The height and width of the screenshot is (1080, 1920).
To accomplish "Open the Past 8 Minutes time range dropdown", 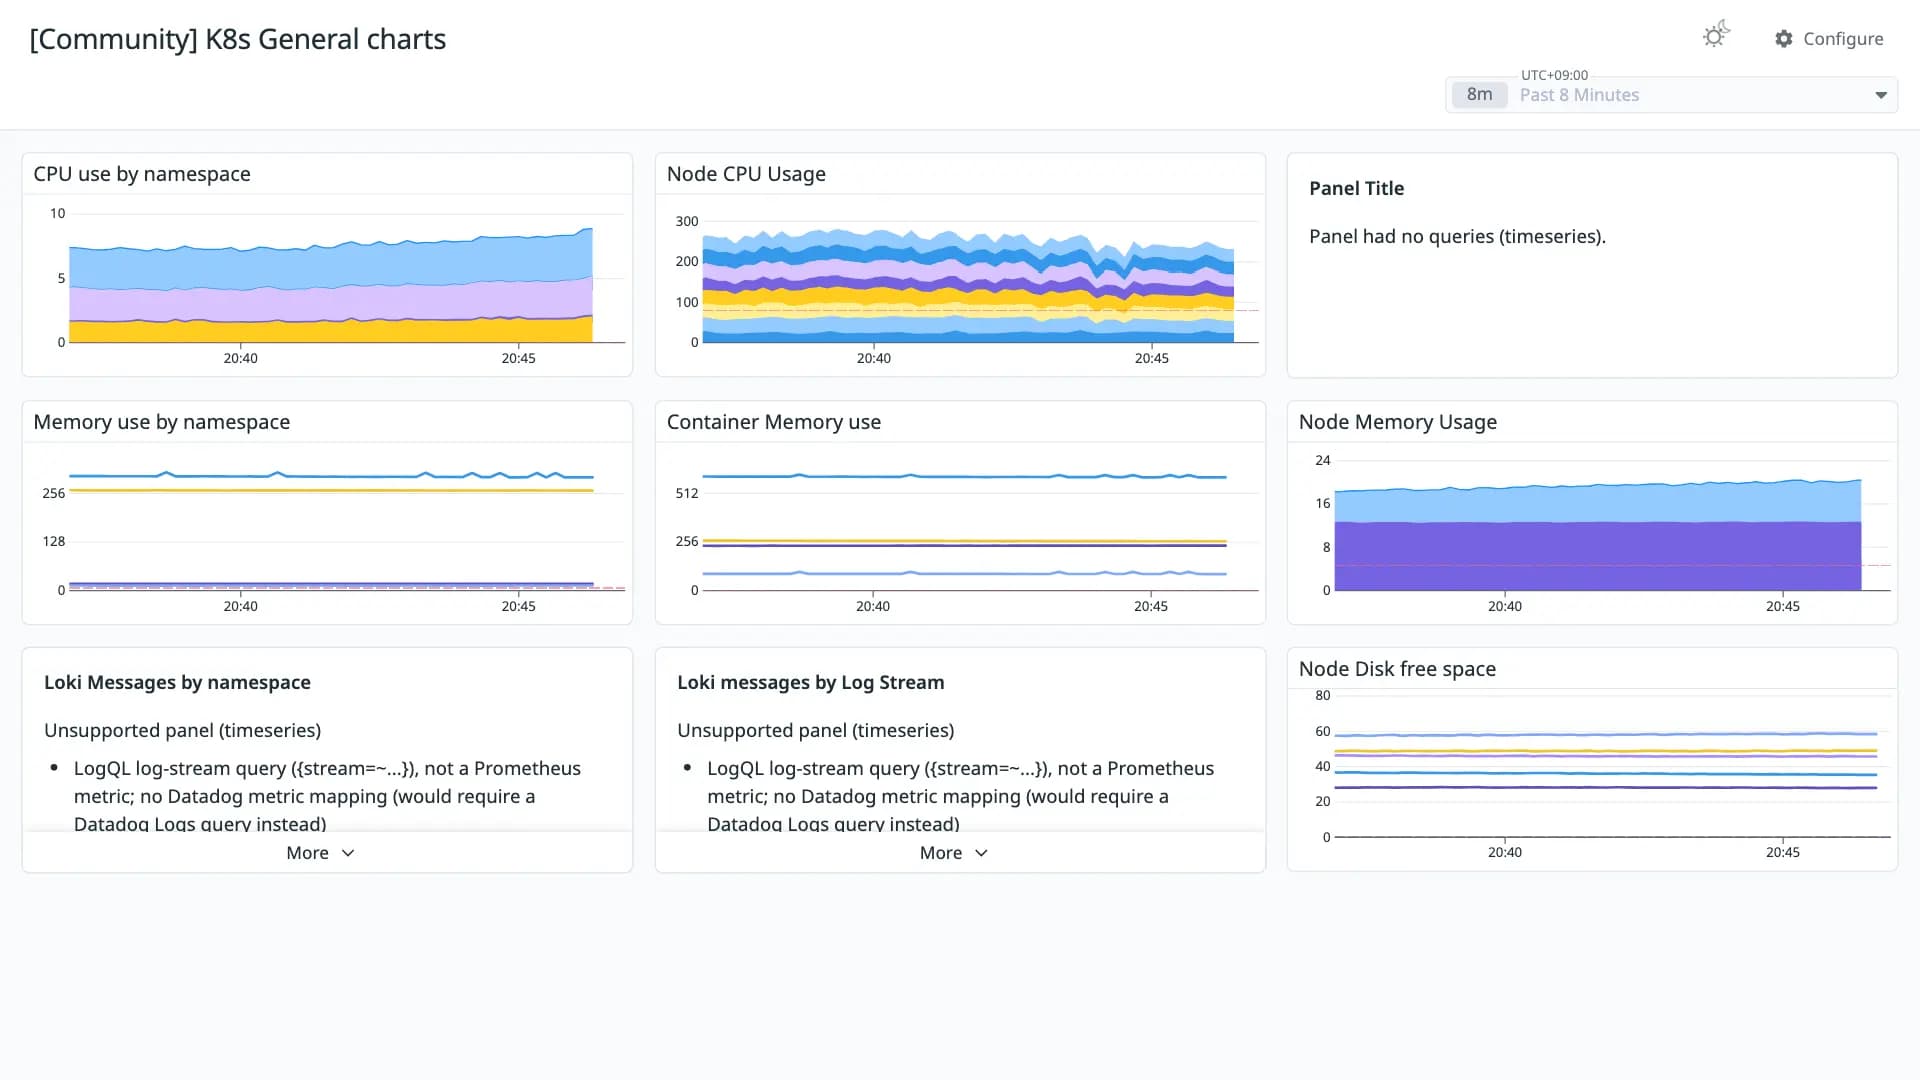I will click(x=1671, y=95).
